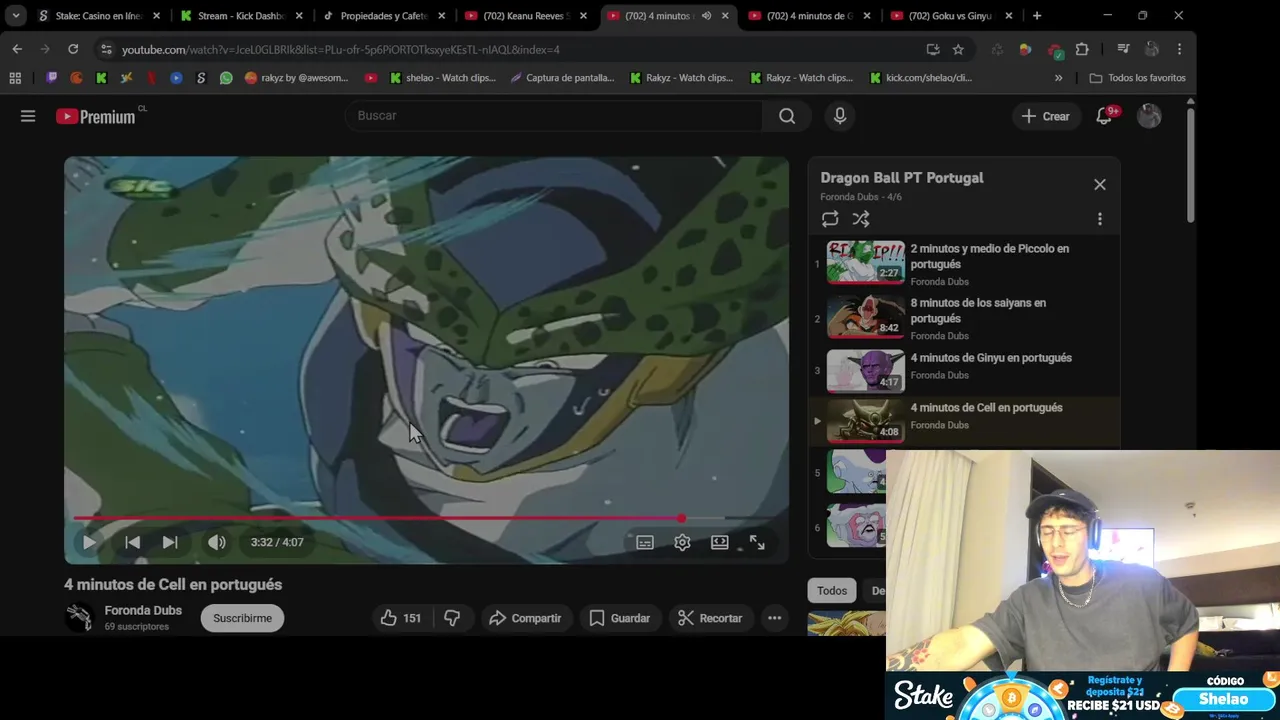Open Dragon Ball PT Portugal playlist title

(x=902, y=178)
